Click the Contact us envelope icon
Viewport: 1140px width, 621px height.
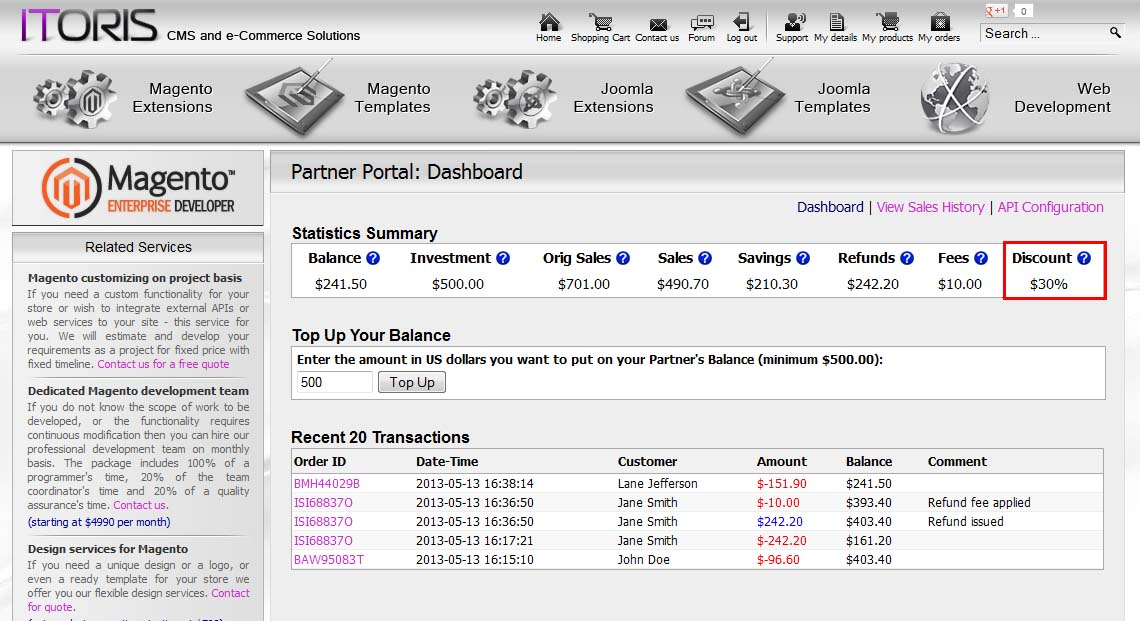[x=657, y=24]
